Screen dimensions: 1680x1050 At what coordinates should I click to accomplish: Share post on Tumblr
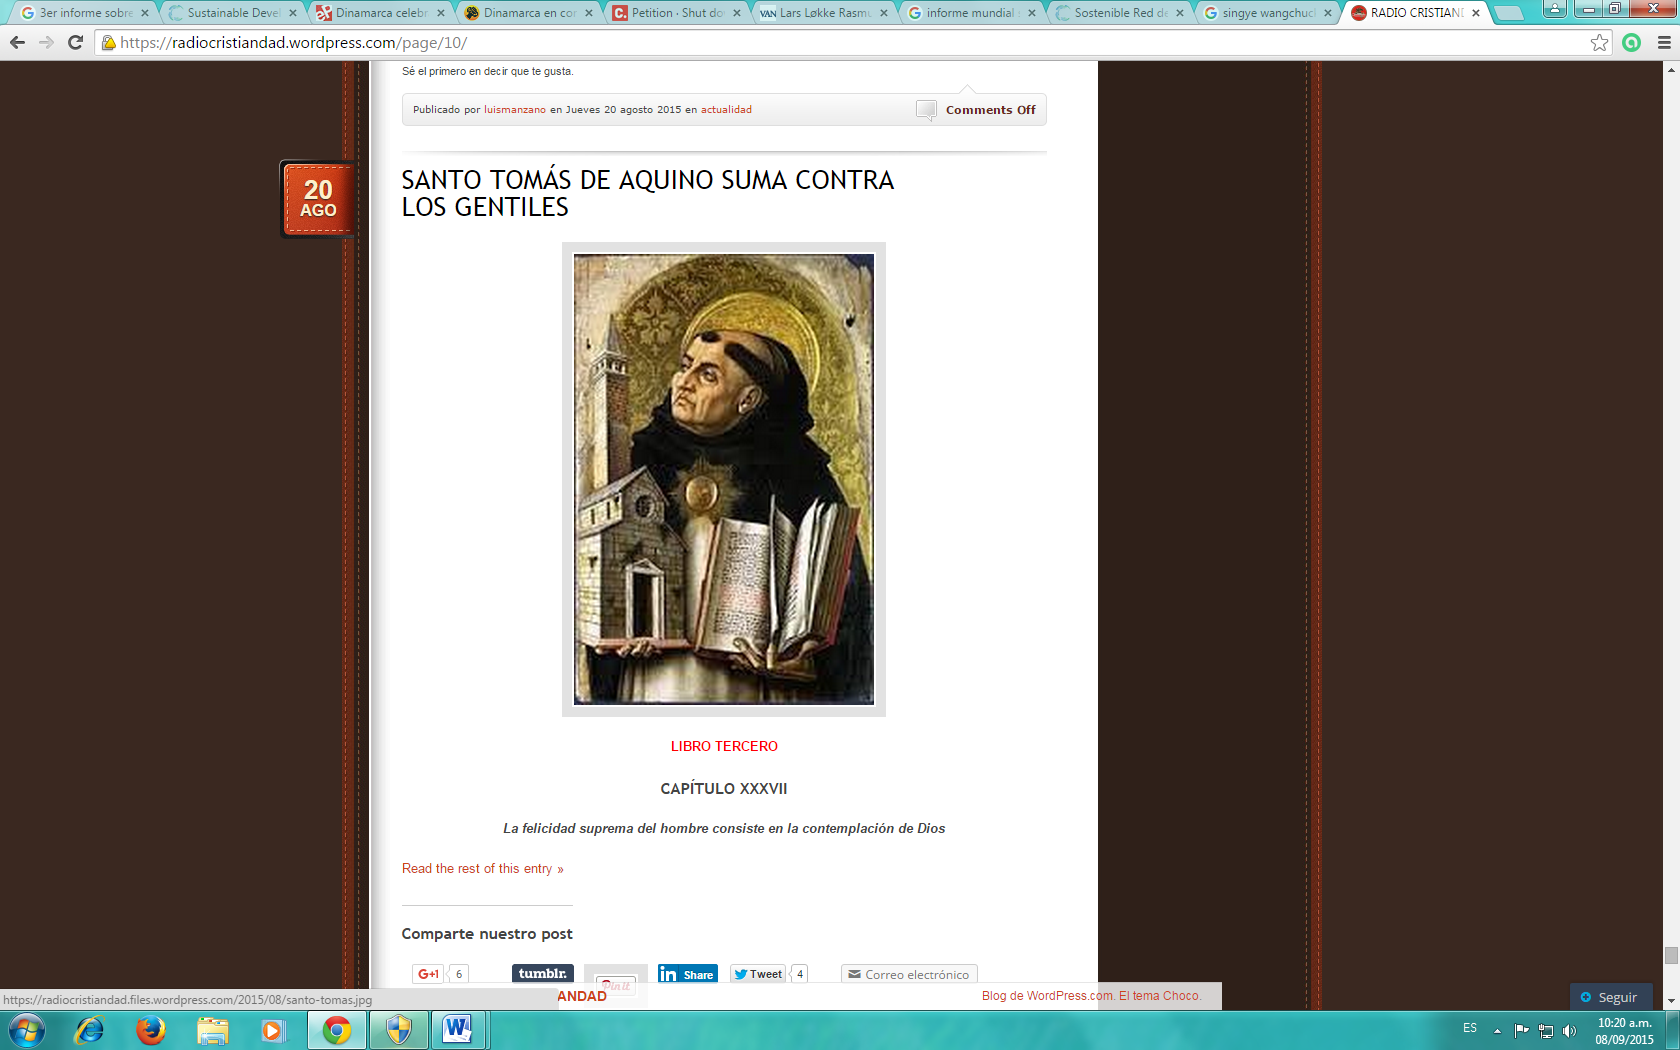543,974
